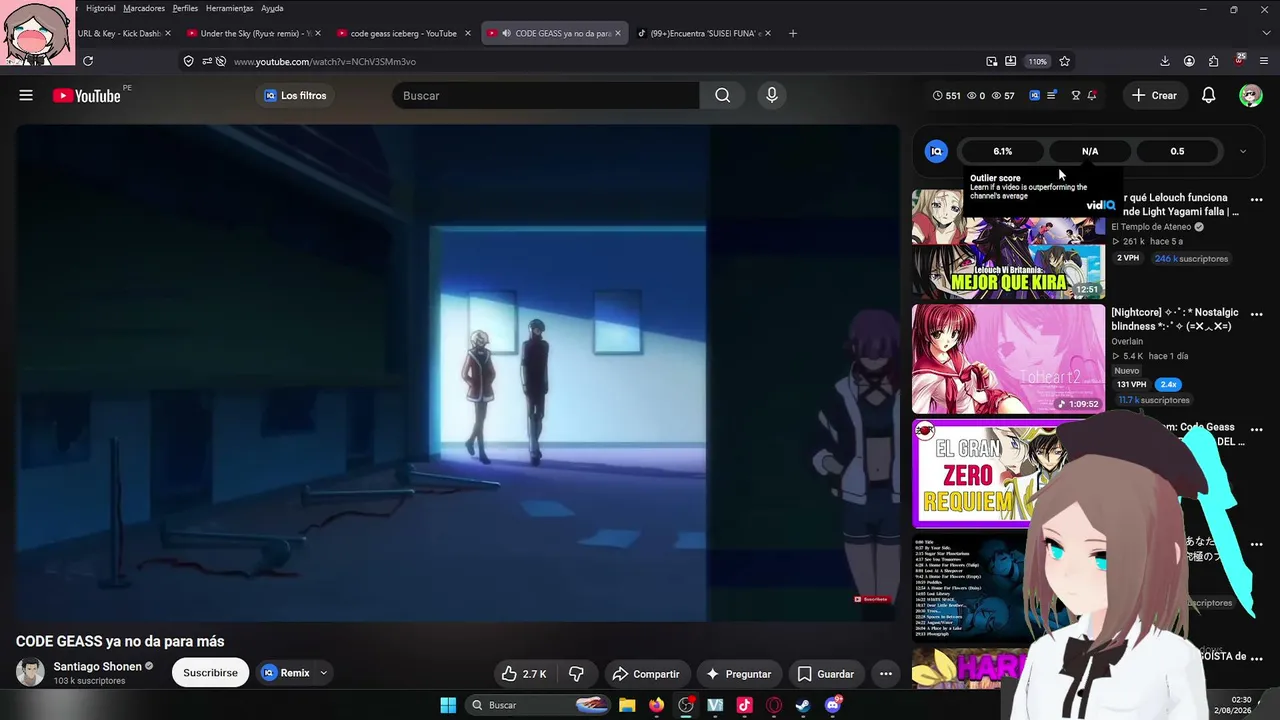
Task: Open the Crear menu
Action: tap(1154, 95)
